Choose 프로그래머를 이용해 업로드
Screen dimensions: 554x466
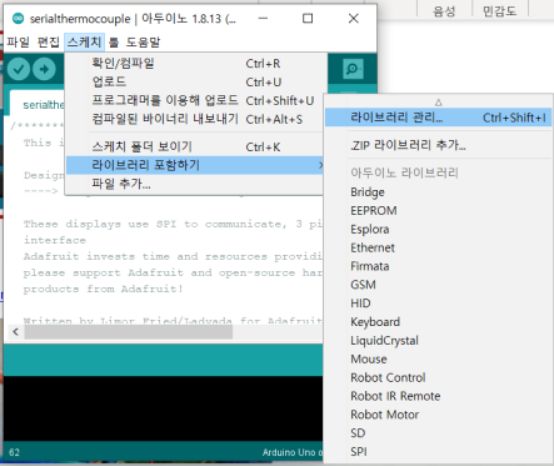[x=194, y=101]
